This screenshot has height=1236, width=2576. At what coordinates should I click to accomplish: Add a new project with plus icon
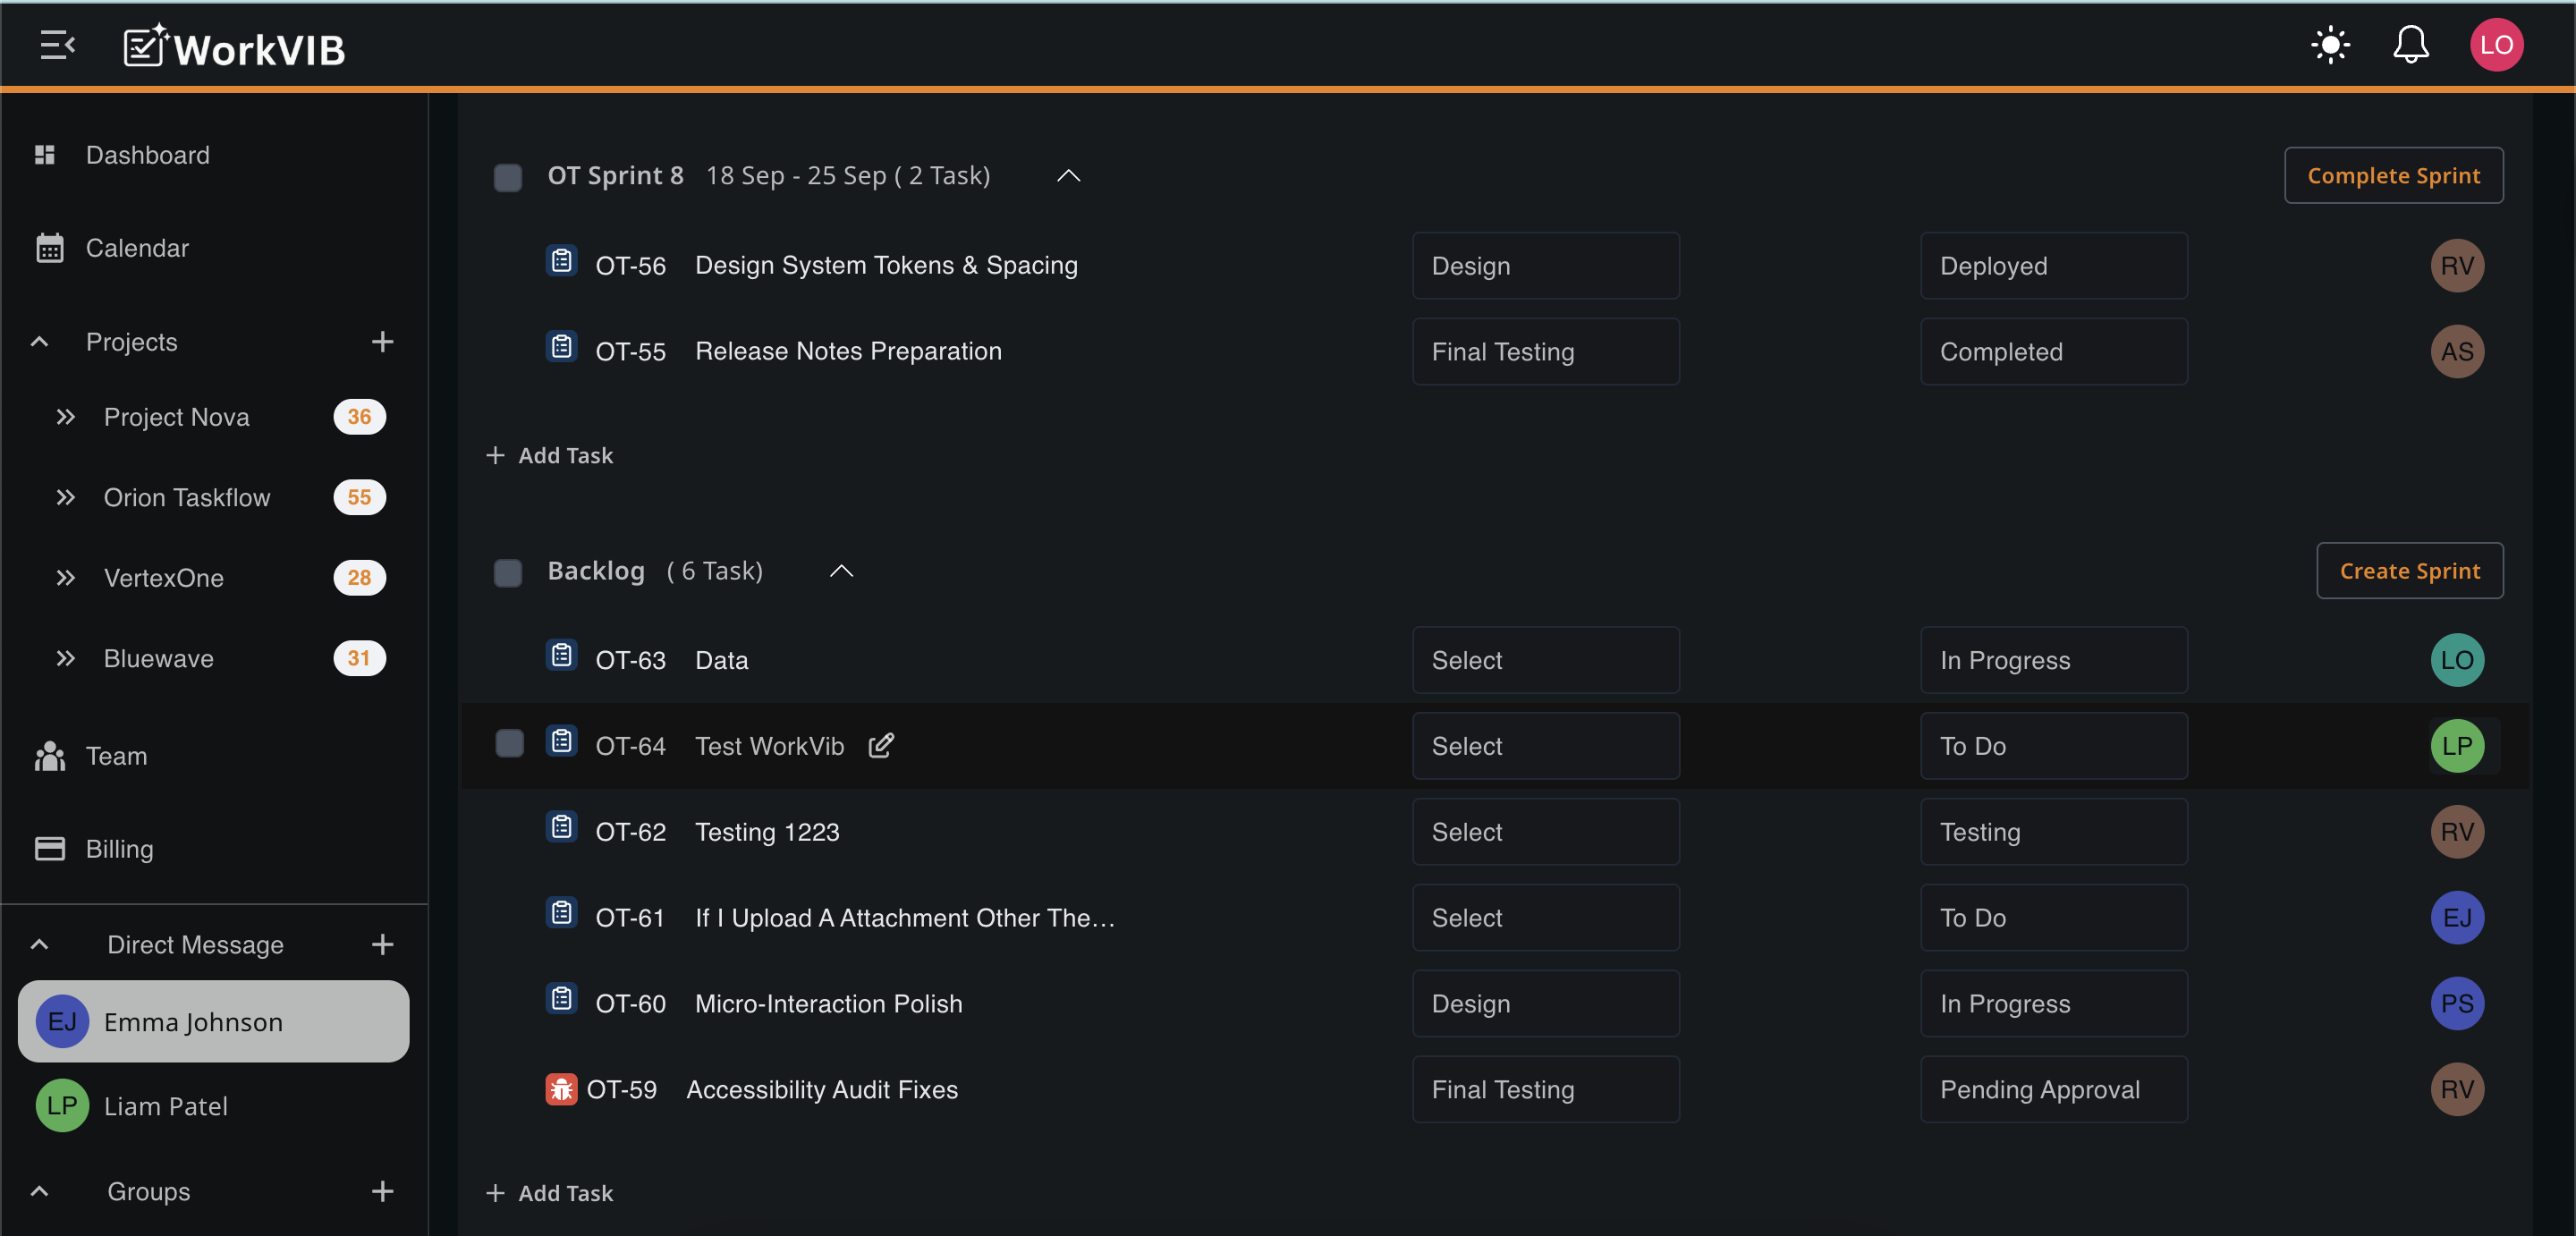point(382,342)
